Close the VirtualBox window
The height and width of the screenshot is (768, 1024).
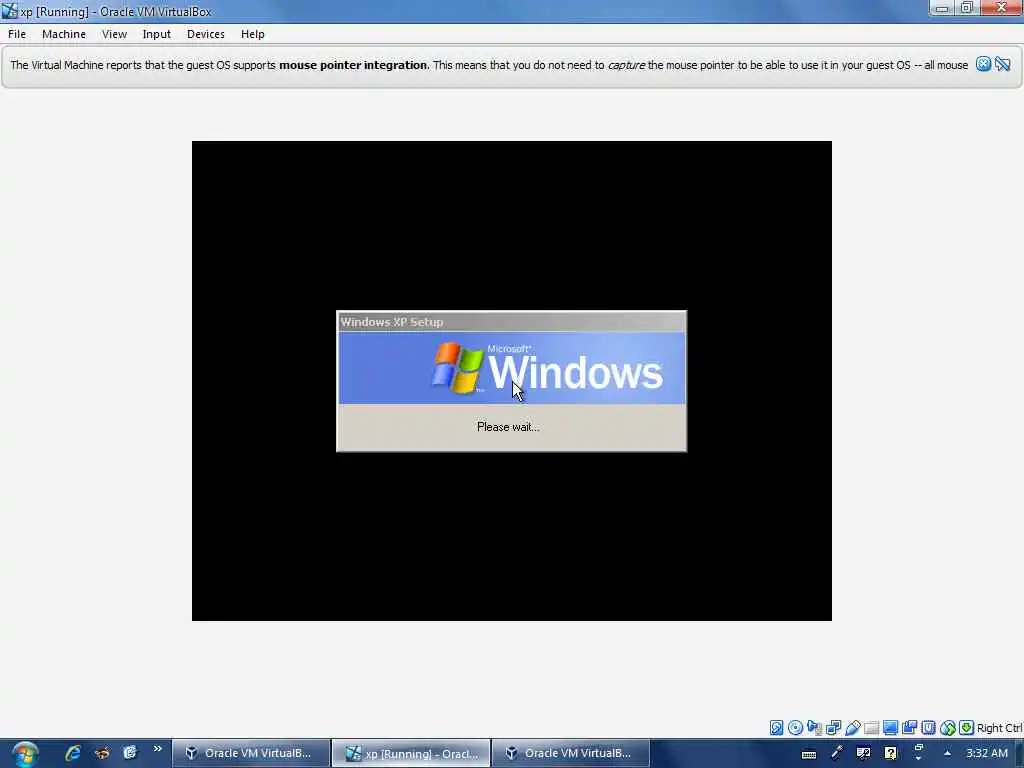tap(1002, 8)
